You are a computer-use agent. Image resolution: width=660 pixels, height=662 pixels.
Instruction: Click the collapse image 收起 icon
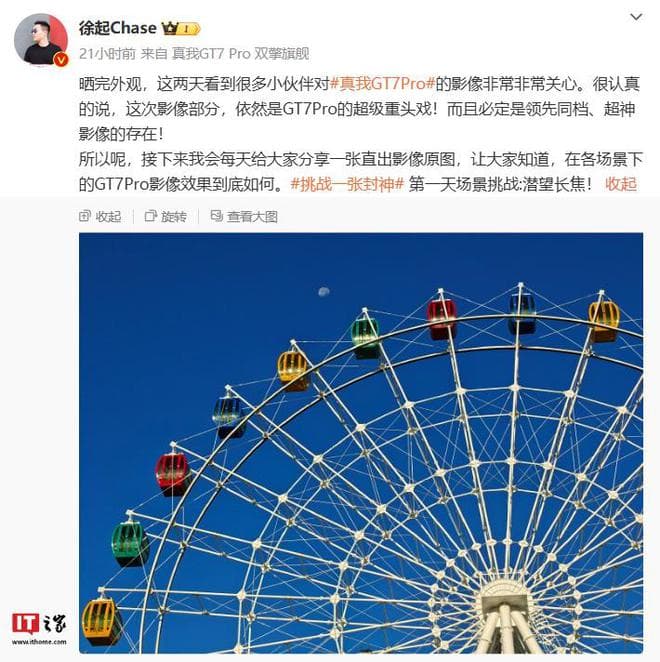click(85, 216)
